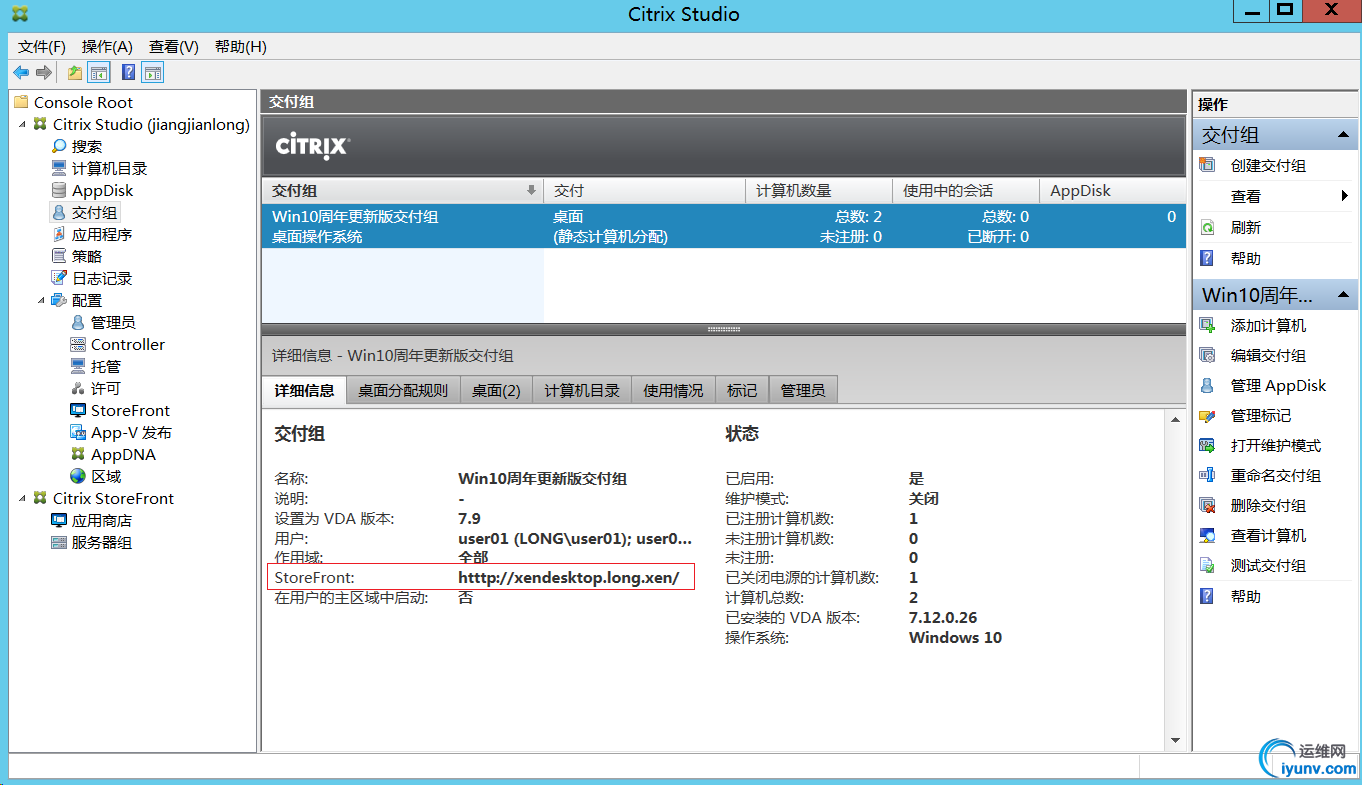
Task: Click the Forward arrow toolbar icon
Action: [44, 72]
